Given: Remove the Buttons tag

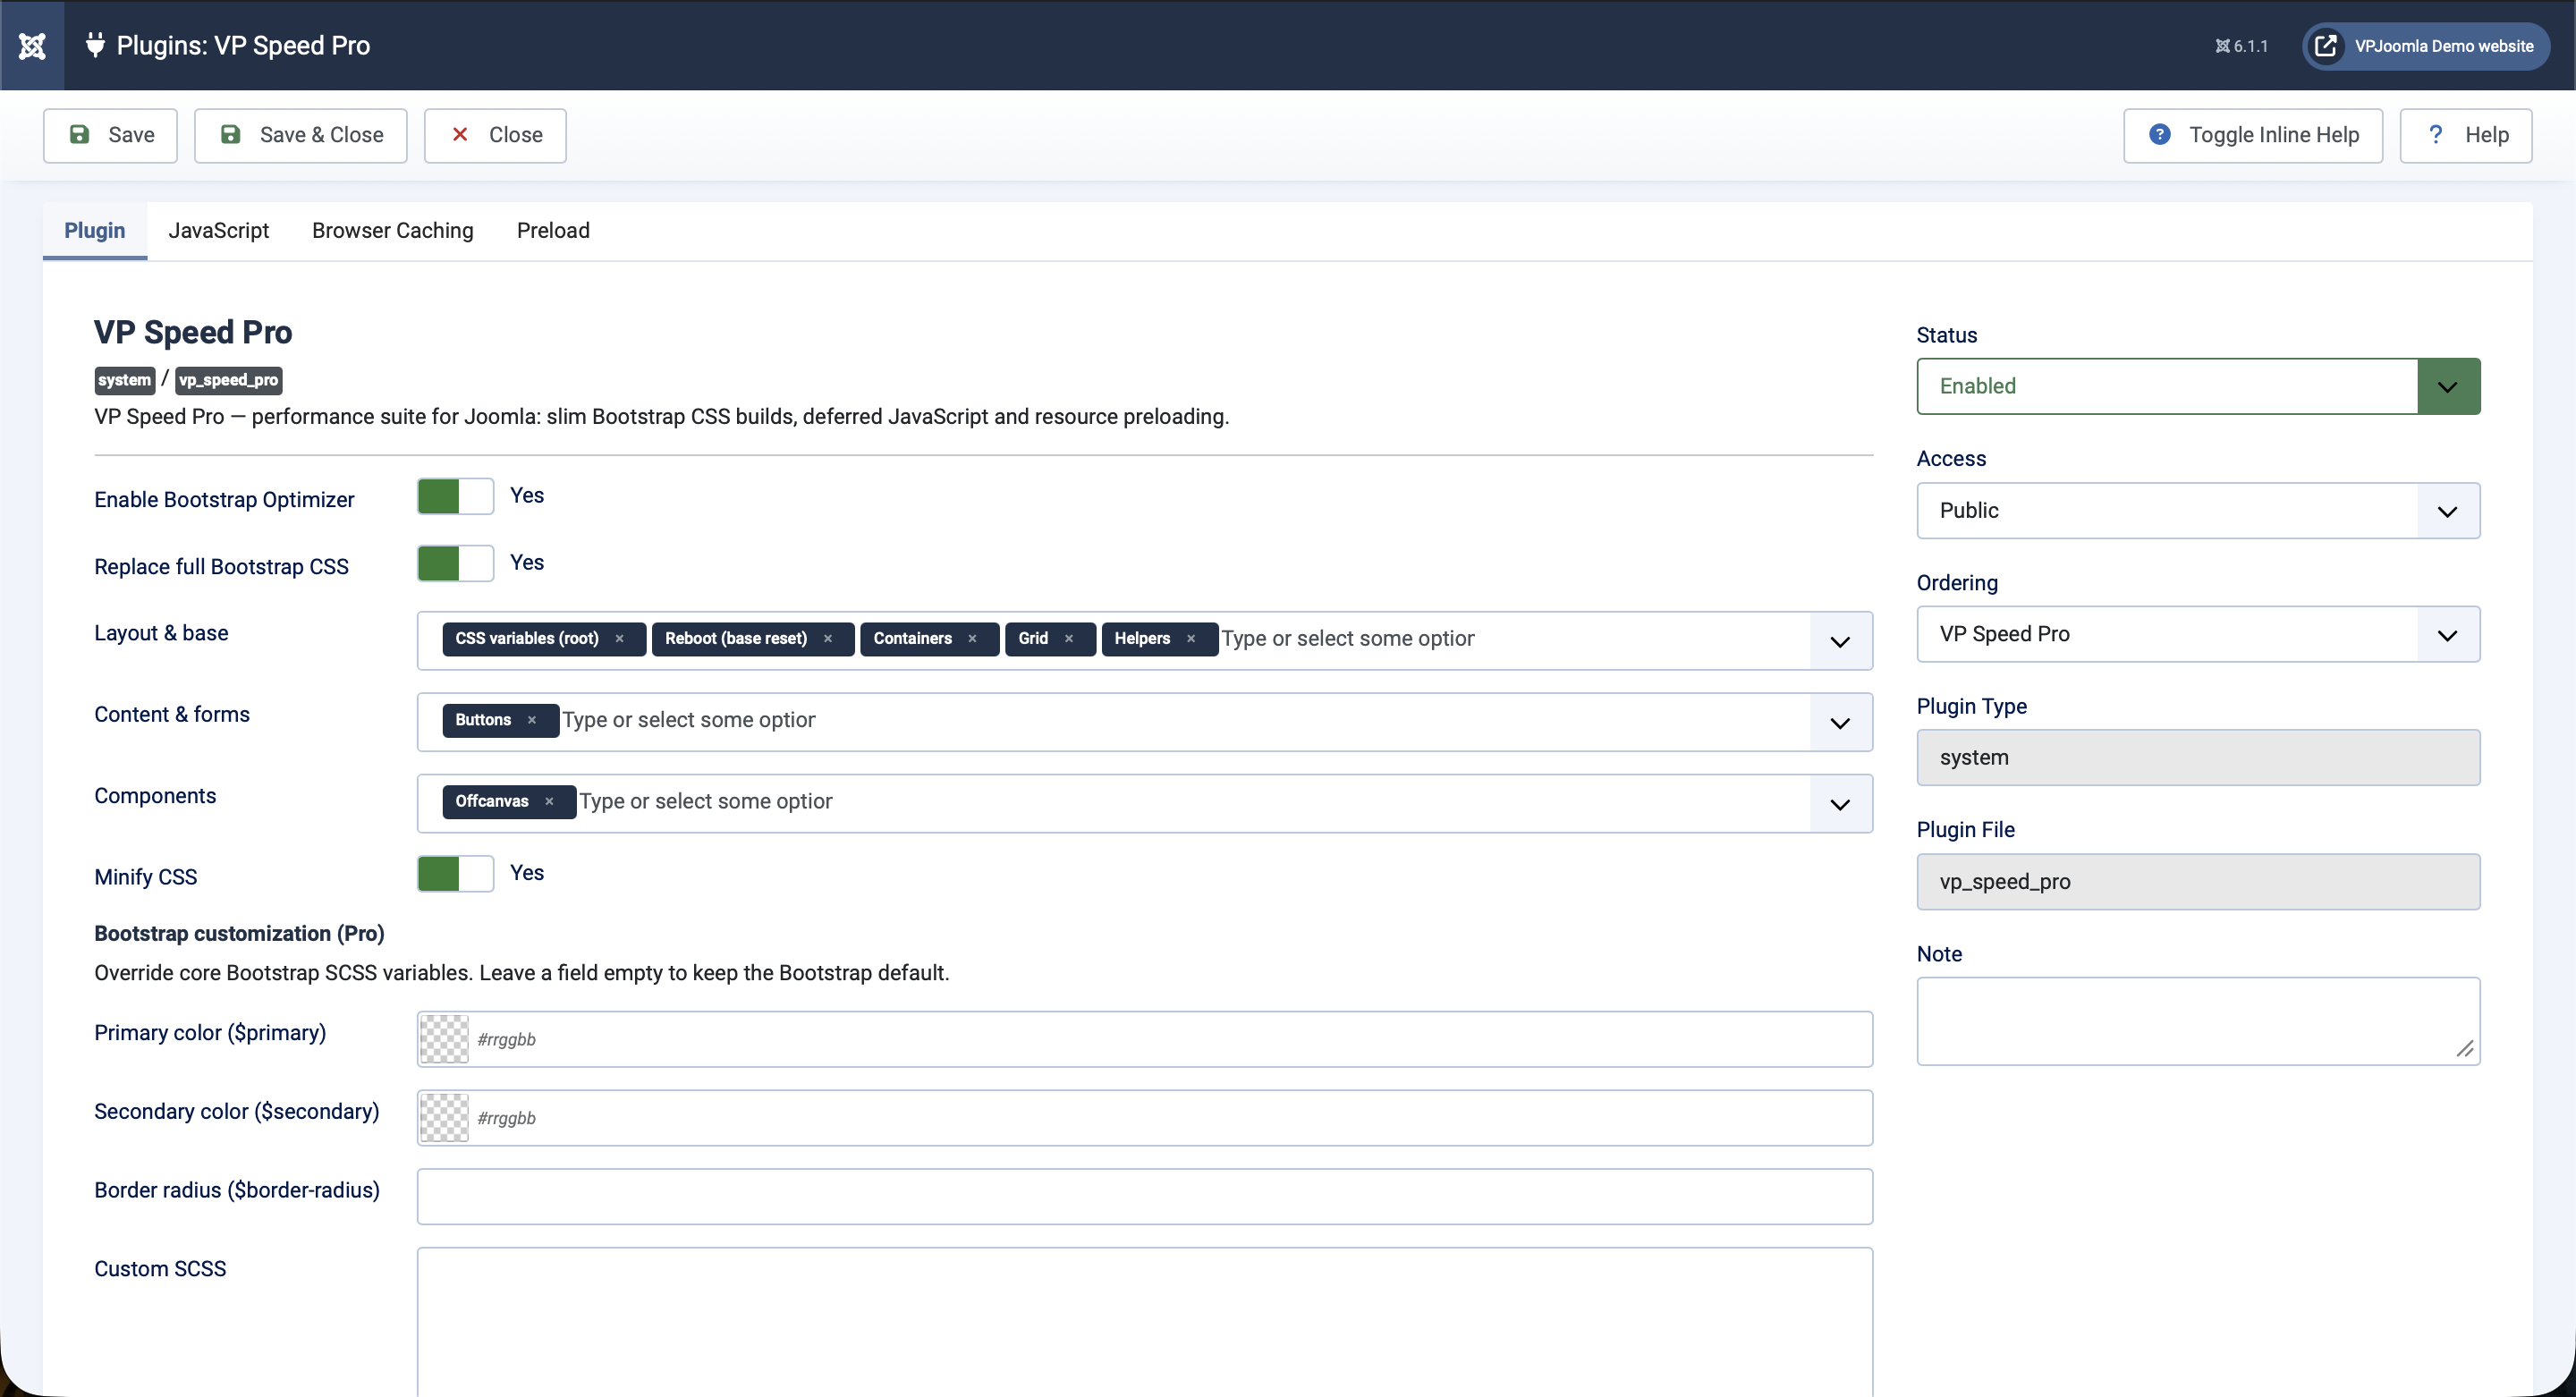Looking at the screenshot, I should coord(532,720).
